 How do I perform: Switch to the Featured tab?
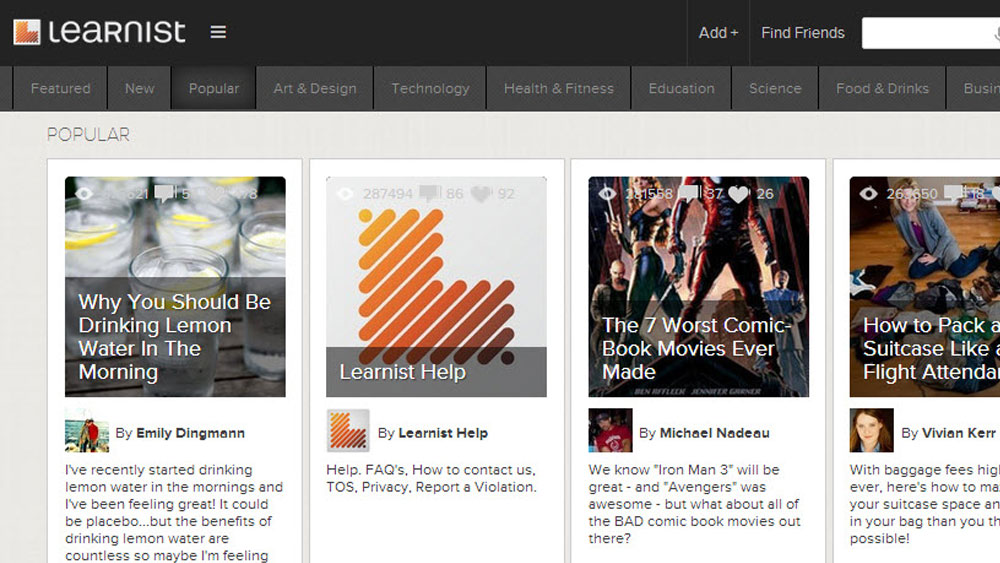pos(60,88)
